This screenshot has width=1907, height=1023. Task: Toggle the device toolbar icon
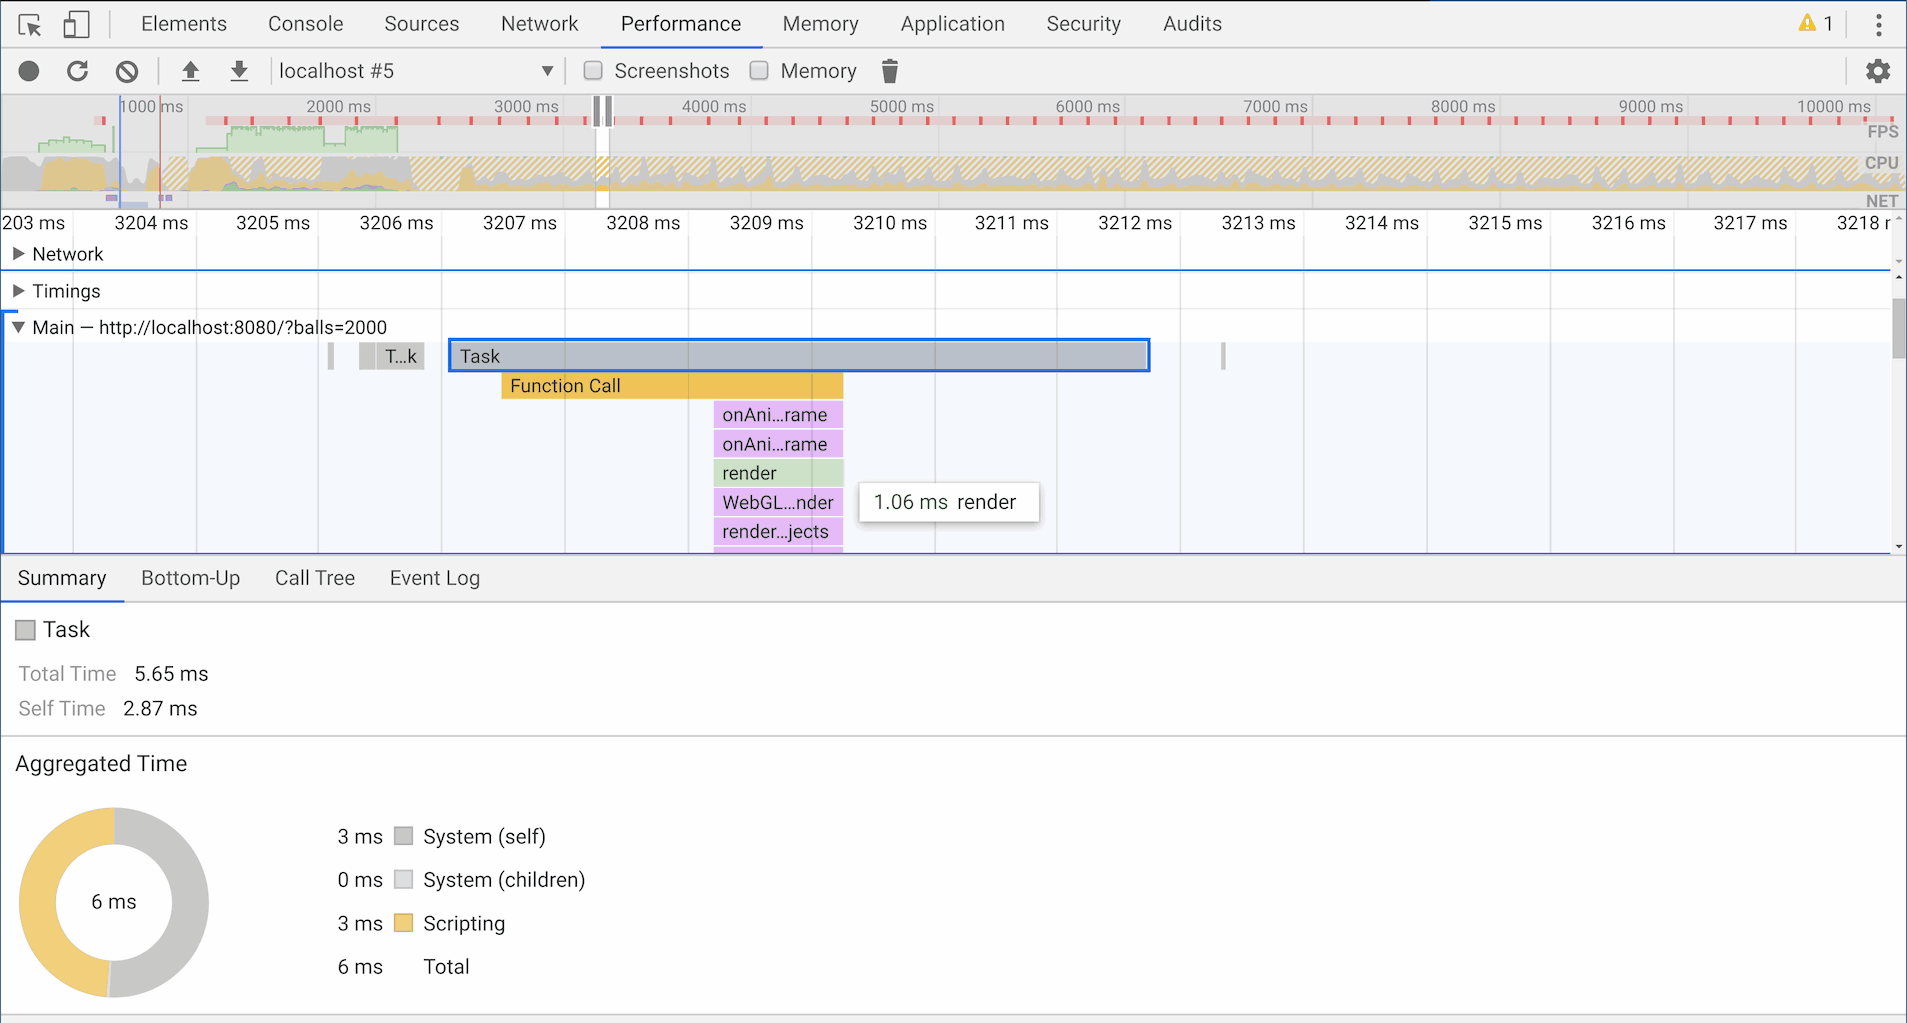click(76, 24)
